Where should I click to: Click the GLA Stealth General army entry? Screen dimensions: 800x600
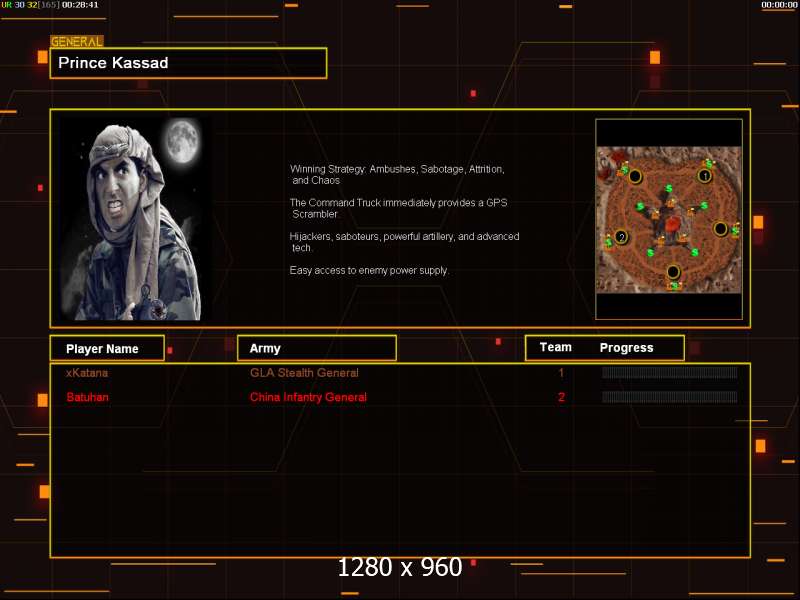(x=304, y=373)
